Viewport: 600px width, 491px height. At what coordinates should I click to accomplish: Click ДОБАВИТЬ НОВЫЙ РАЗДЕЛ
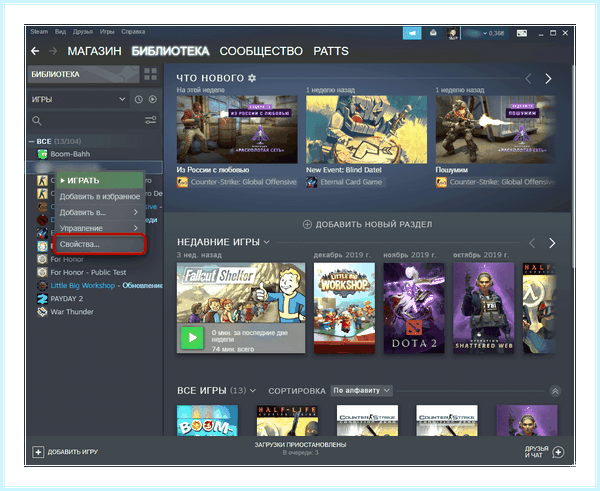pyautogui.click(x=367, y=225)
